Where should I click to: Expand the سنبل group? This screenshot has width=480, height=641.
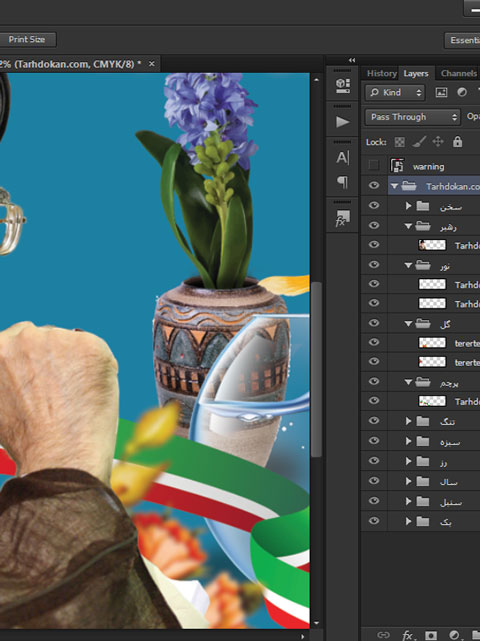click(408, 501)
